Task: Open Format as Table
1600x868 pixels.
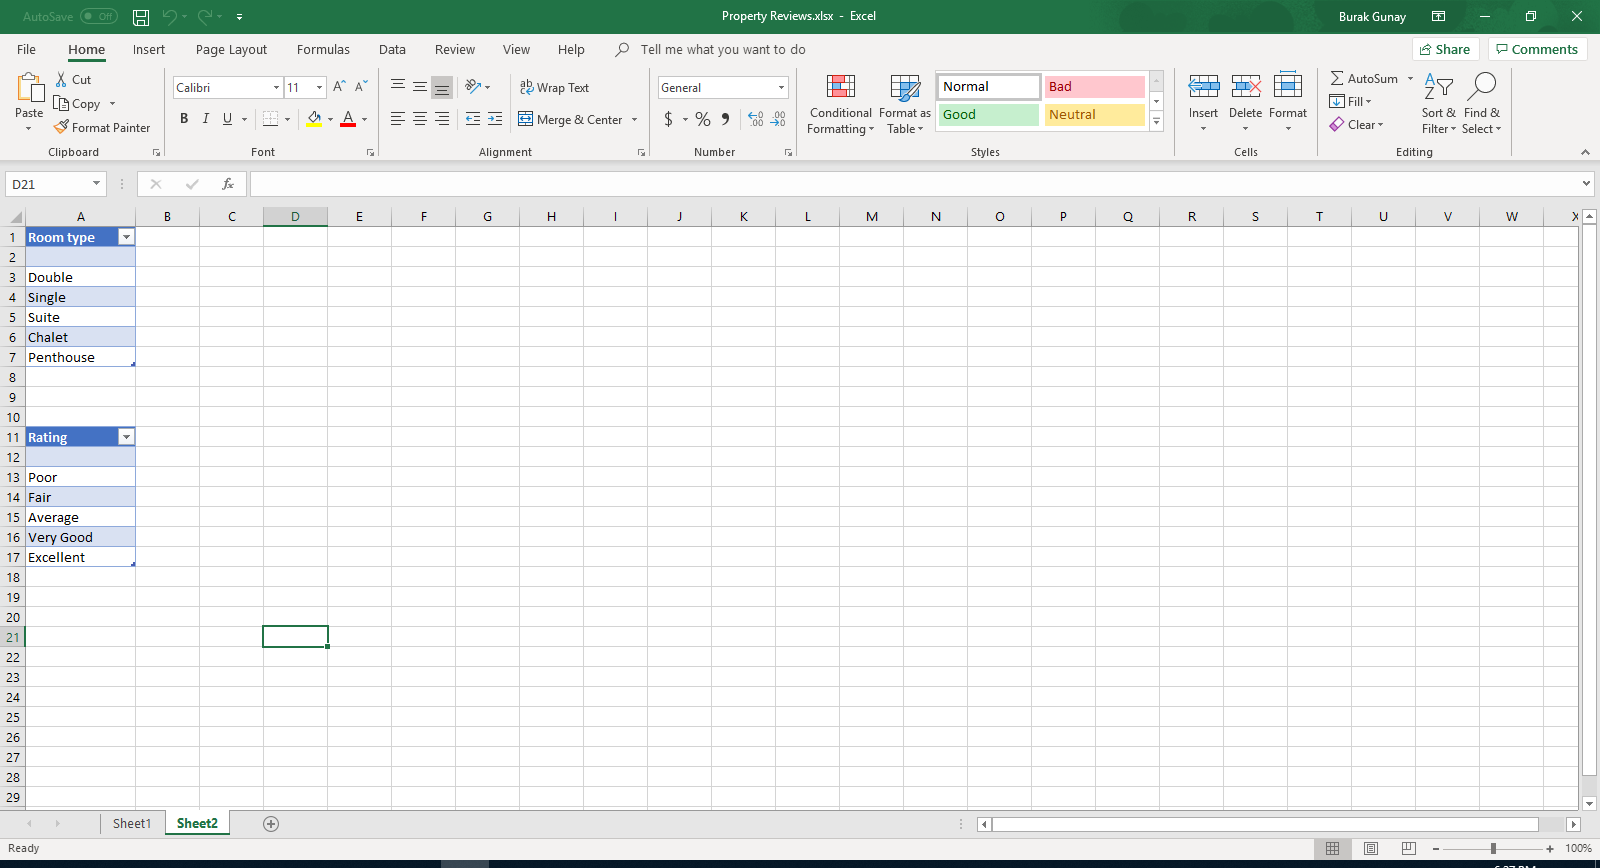Action: [905, 104]
